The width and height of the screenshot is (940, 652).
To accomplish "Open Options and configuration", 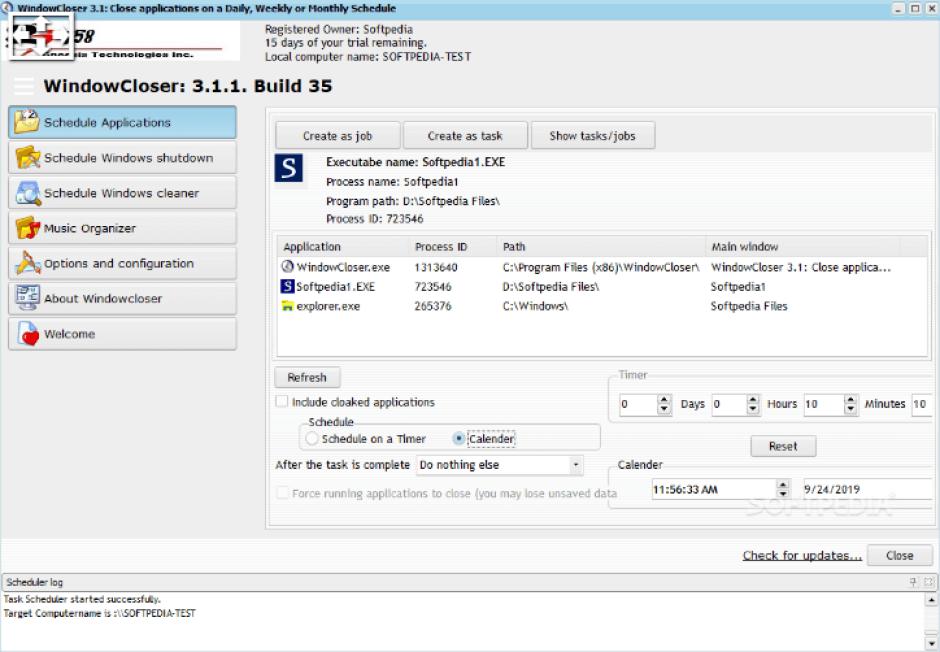I will pyautogui.click(x=122, y=264).
